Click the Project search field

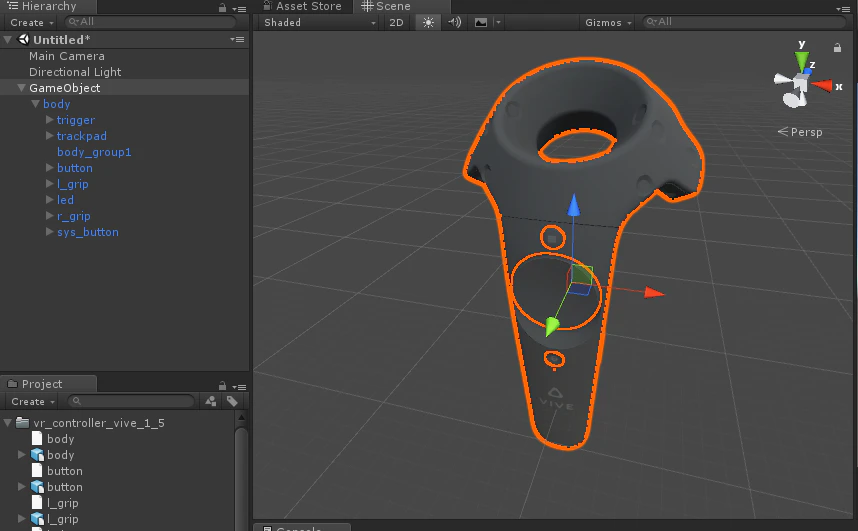pos(131,401)
